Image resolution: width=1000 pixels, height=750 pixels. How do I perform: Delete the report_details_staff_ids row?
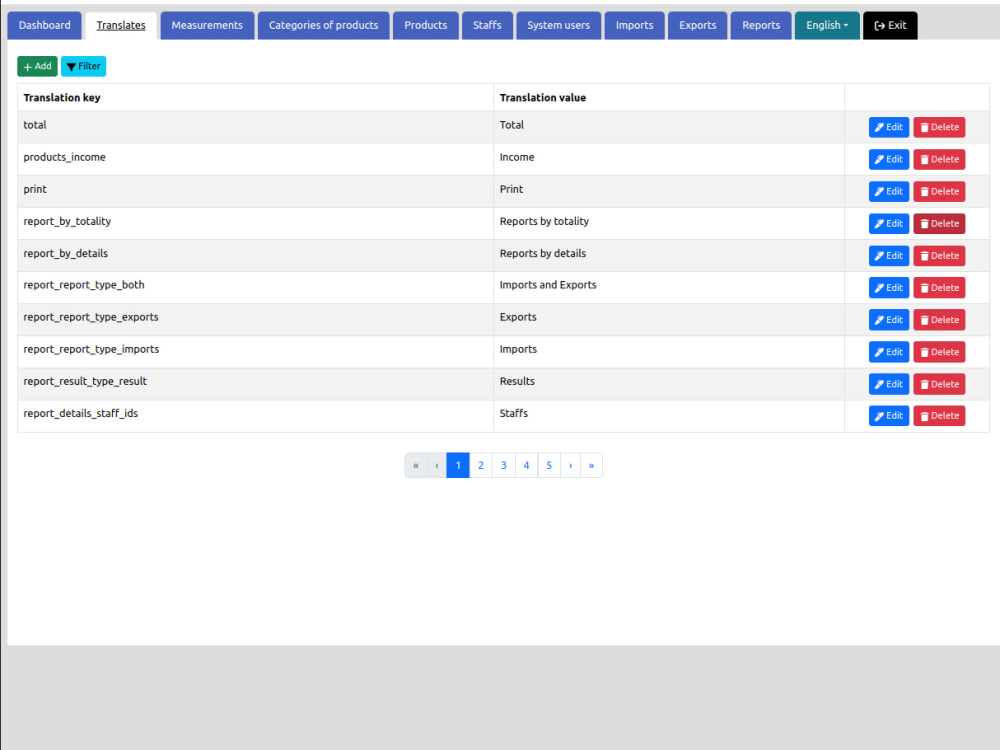pyautogui.click(x=939, y=416)
